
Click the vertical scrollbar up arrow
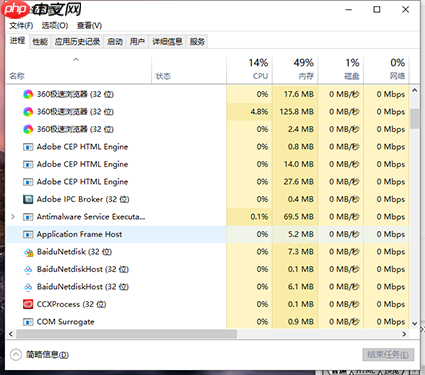click(x=415, y=90)
